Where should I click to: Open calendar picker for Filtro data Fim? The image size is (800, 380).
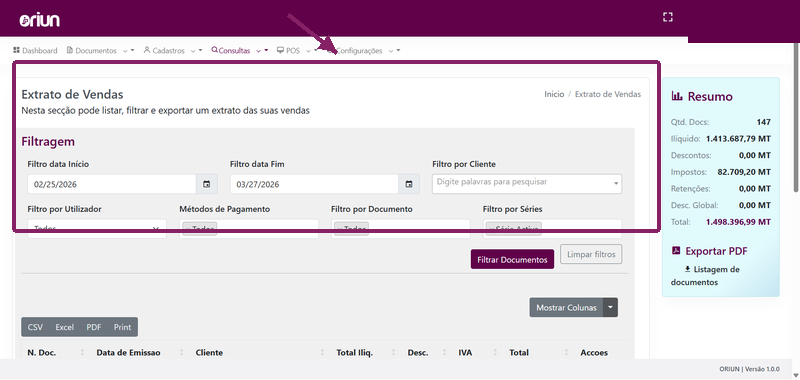[409, 184]
